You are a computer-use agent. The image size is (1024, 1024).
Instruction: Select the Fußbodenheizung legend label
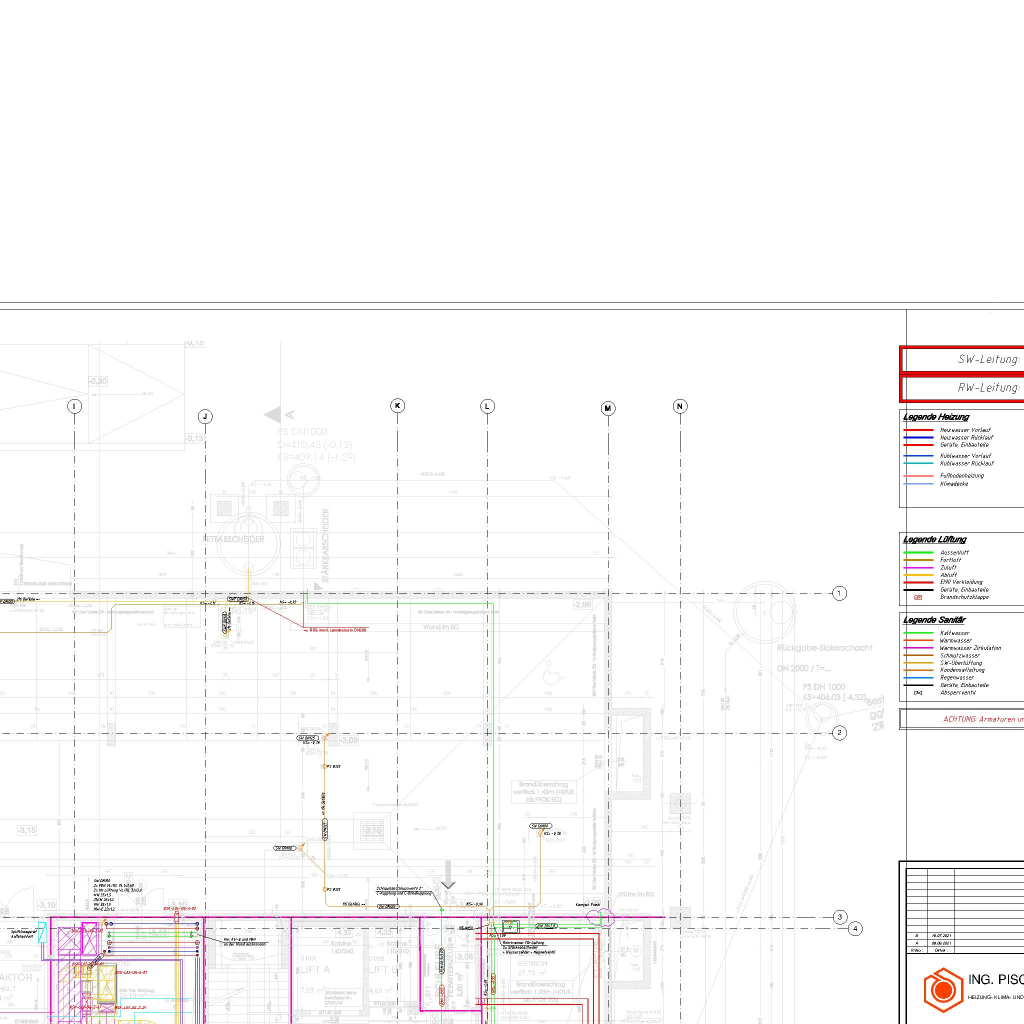click(961, 475)
